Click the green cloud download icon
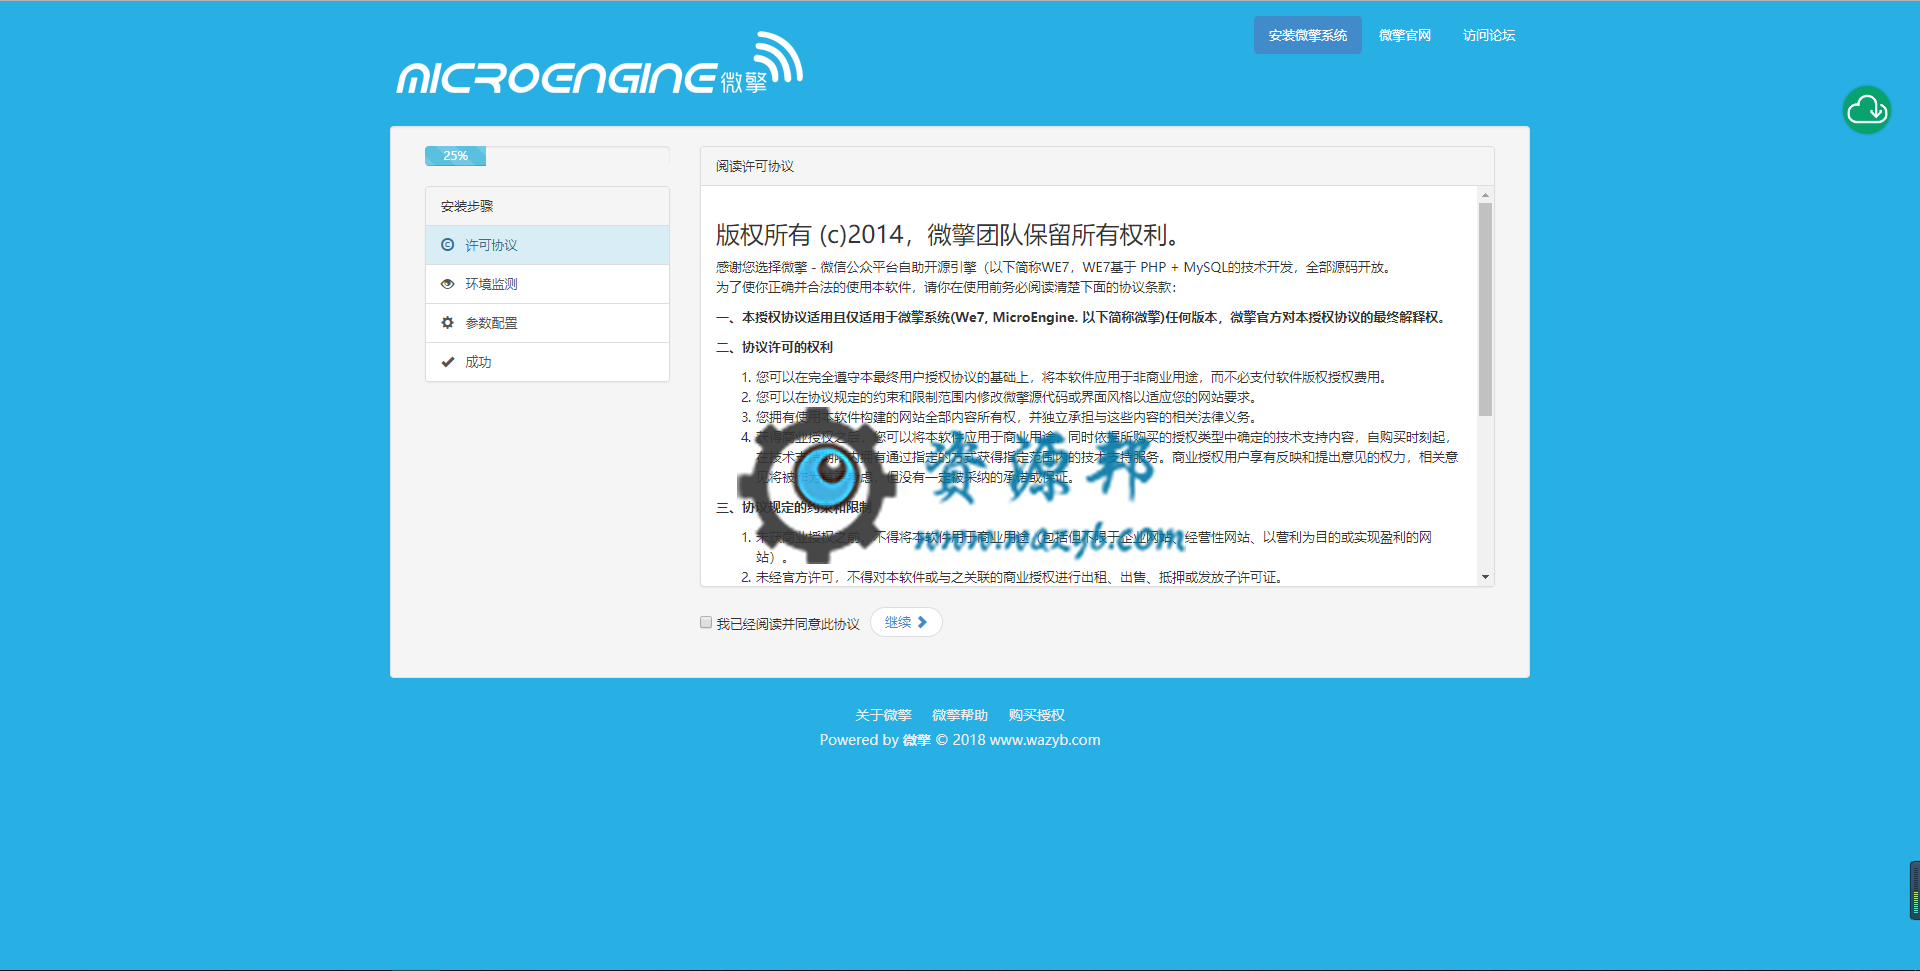This screenshot has width=1920, height=971. click(1866, 110)
